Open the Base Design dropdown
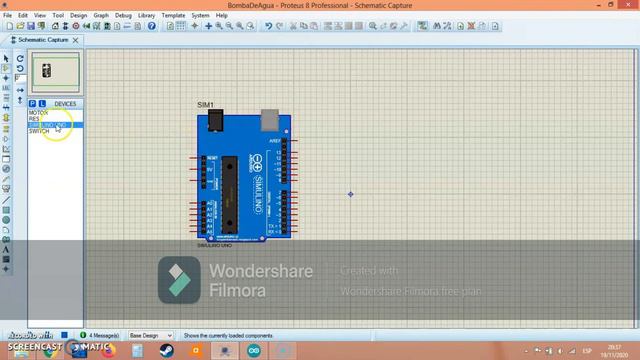The height and width of the screenshot is (360, 640). tap(151, 336)
